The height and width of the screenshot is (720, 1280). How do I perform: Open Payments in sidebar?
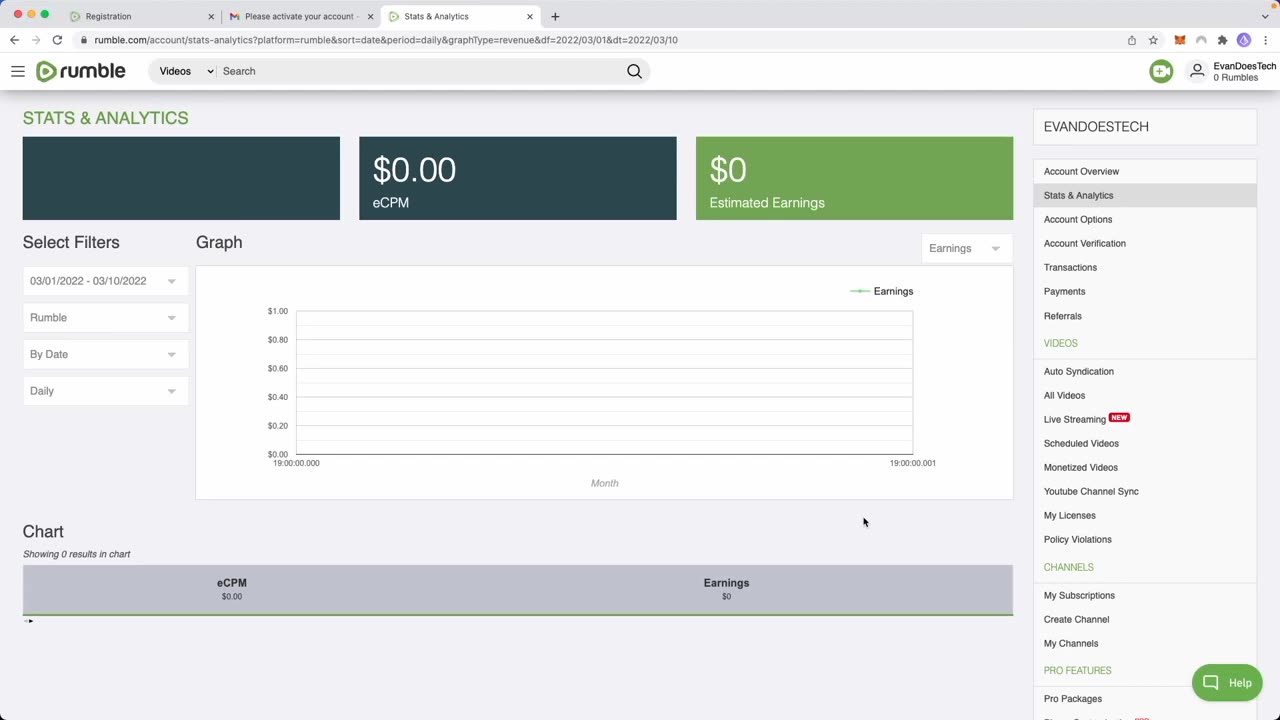click(1064, 292)
